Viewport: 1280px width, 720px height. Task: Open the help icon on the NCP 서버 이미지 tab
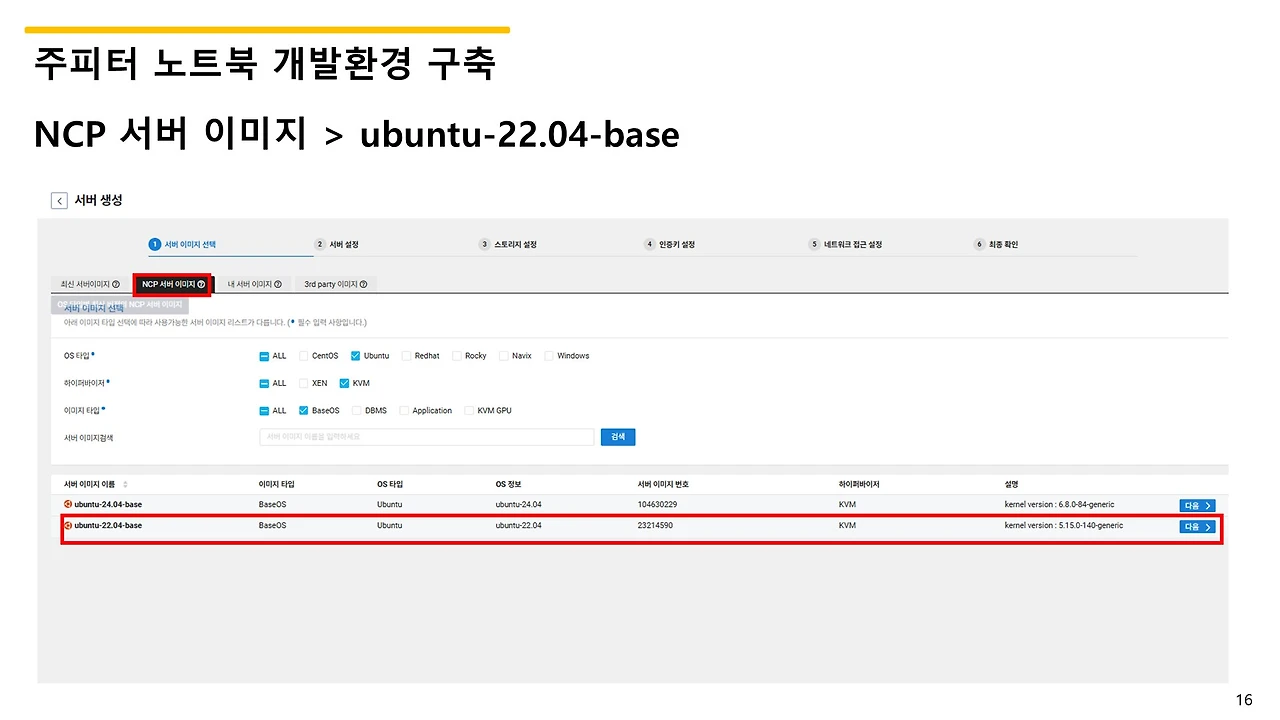pos(201,285)
